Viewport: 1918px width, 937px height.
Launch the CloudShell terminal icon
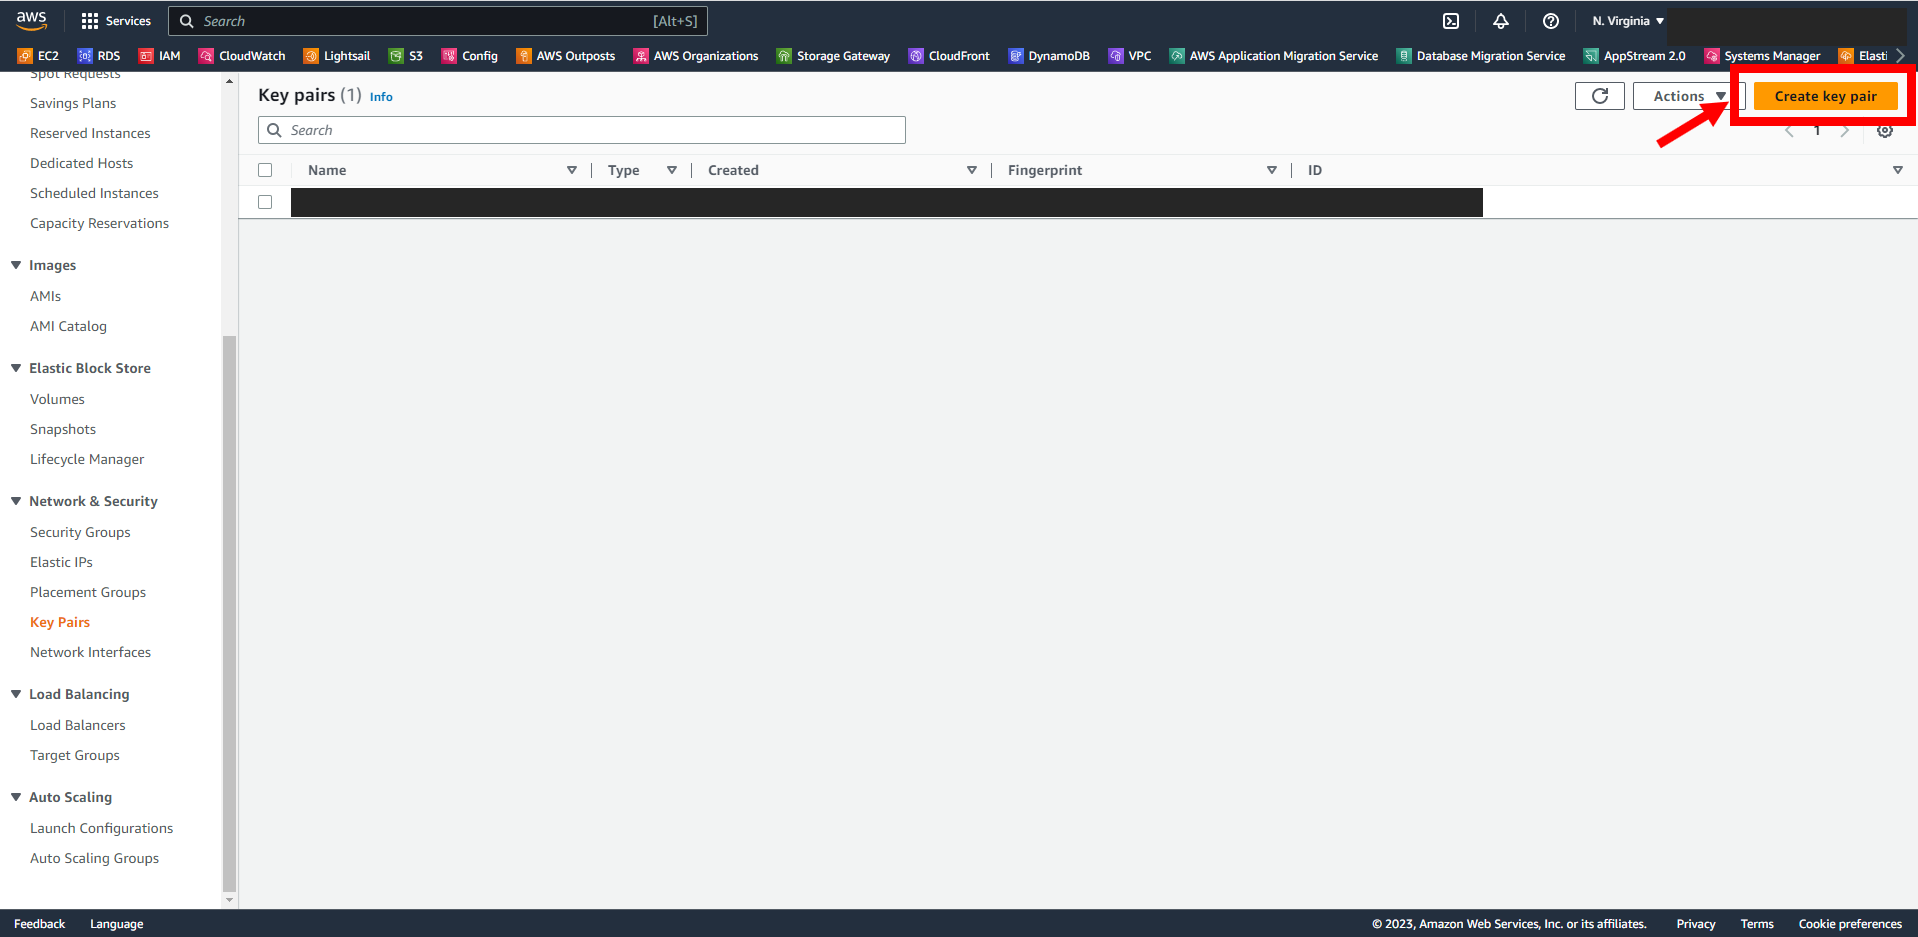pyautogui.click(x=1451, y=21)
